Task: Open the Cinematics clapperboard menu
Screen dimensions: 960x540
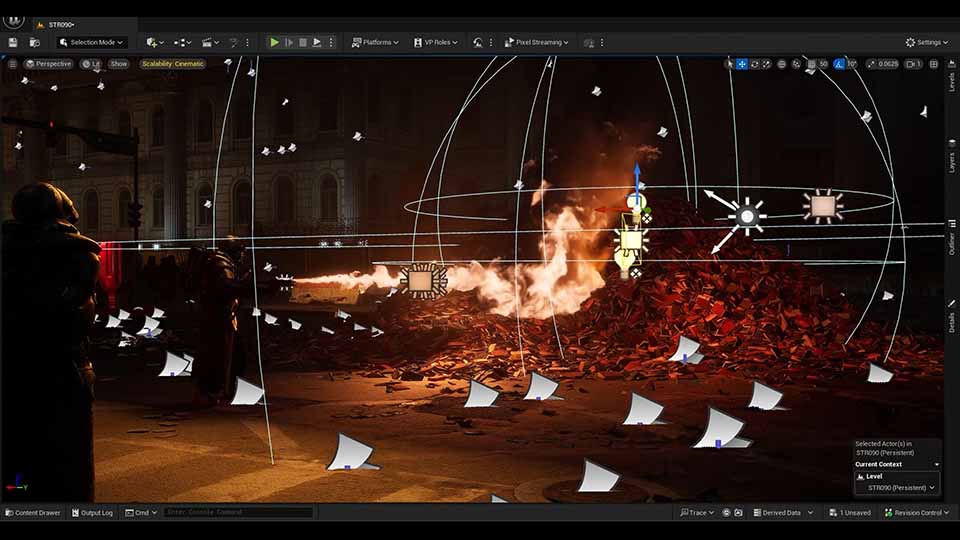Action: 210,42
